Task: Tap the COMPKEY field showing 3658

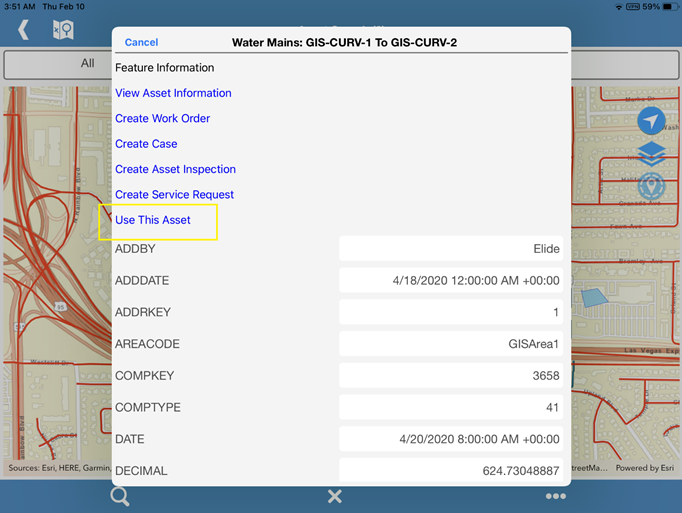Action: [x=451, y=376]
